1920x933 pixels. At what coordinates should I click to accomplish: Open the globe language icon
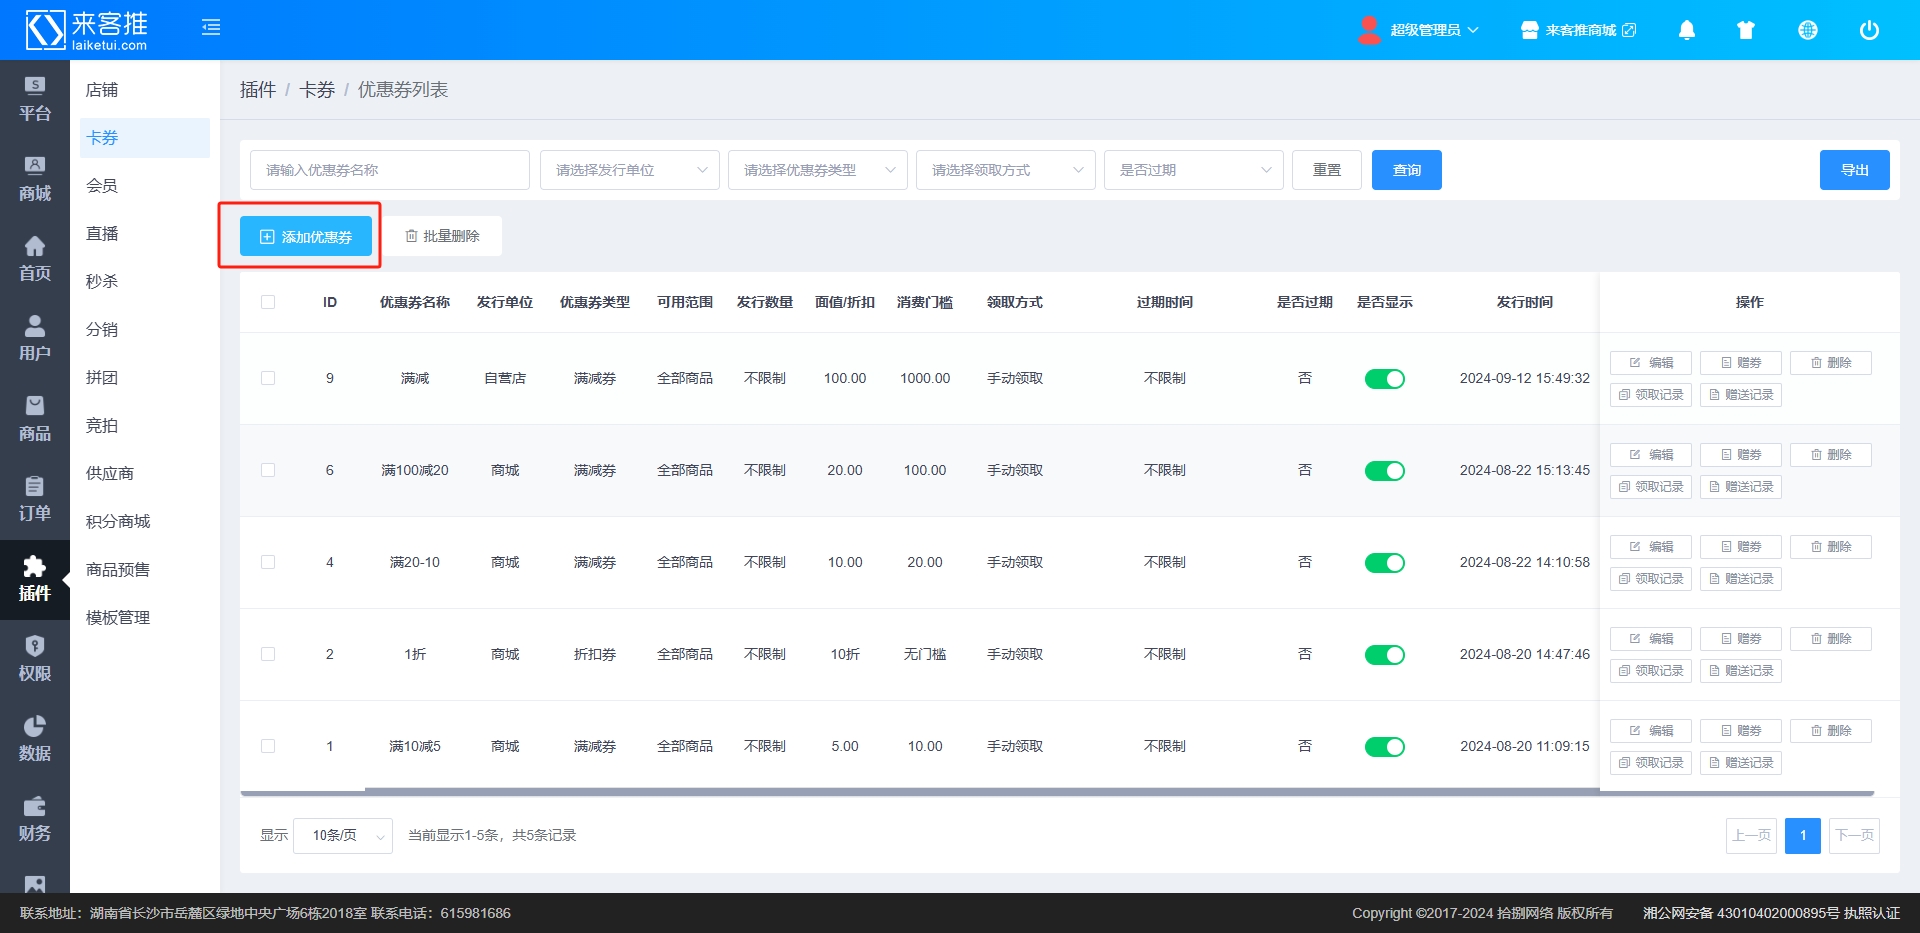(1807, 30)
